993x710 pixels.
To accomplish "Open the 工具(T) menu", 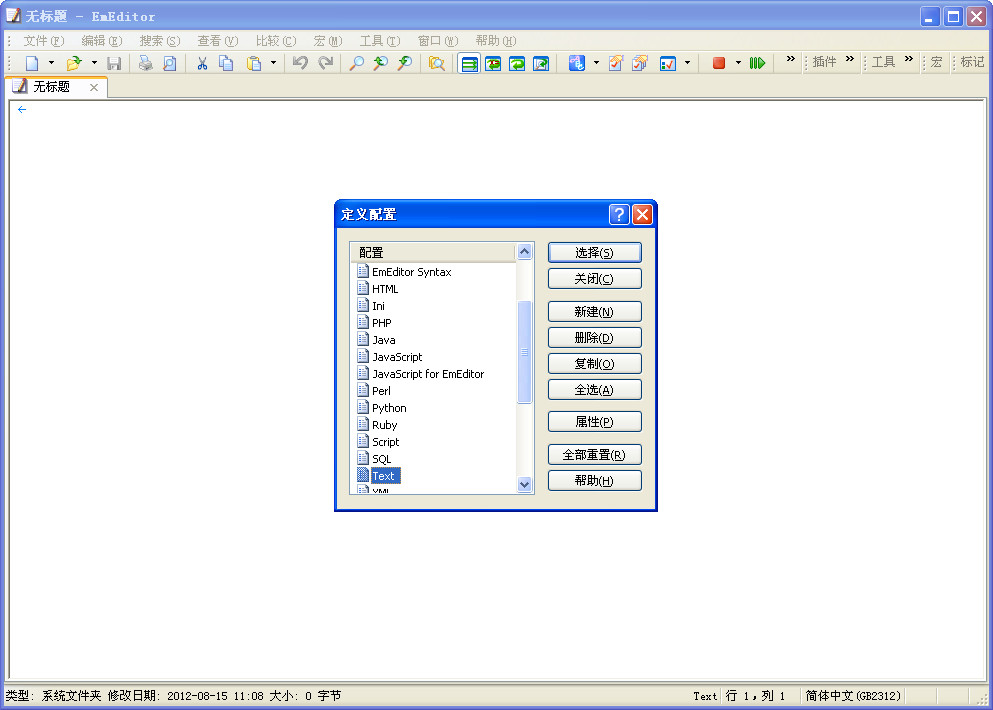I will click(x=379, y=41).
